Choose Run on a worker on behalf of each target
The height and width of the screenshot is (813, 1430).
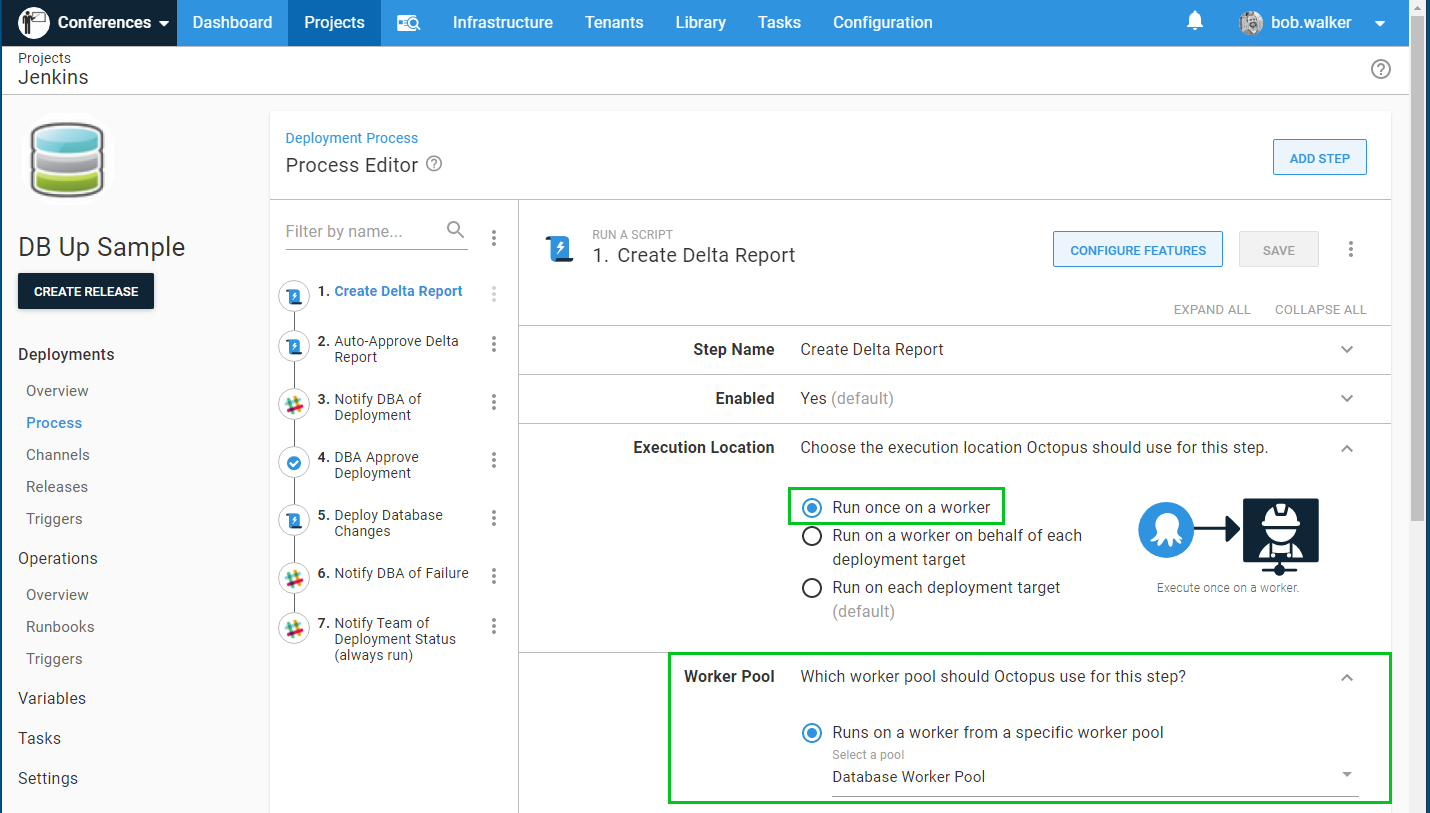click(812, 537)
